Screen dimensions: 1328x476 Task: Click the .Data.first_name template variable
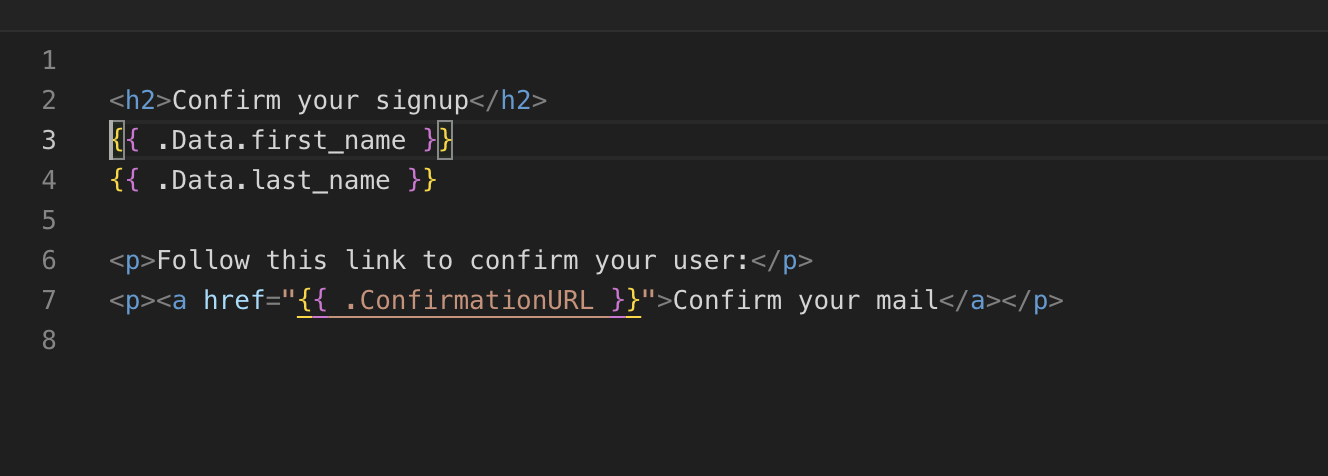[x=281, y=141]
